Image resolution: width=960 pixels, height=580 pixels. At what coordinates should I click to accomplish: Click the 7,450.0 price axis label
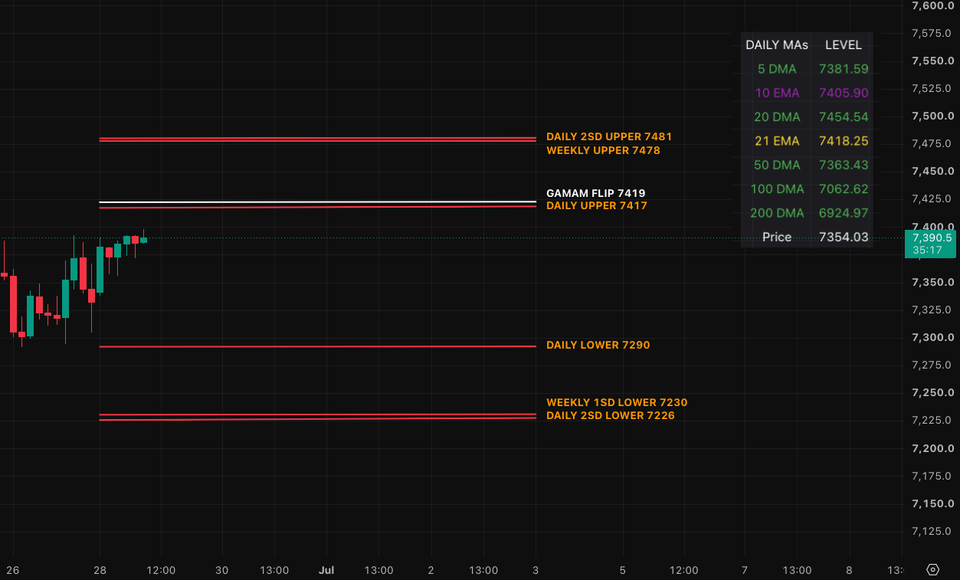click(932, 171)
